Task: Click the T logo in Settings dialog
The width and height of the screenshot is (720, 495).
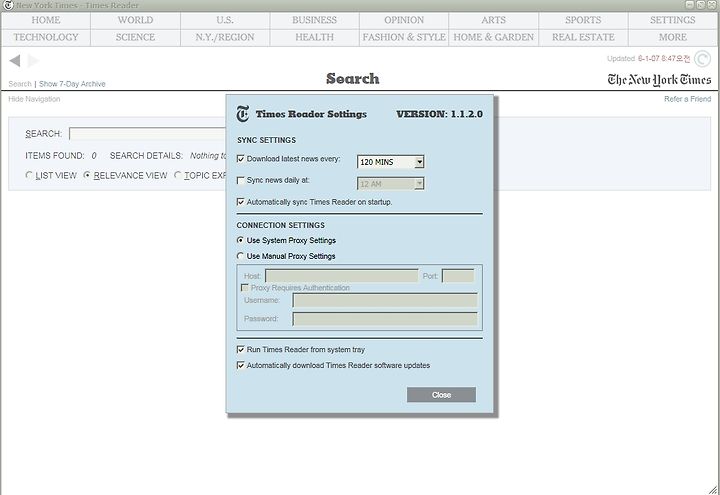Action: point(243,114)
